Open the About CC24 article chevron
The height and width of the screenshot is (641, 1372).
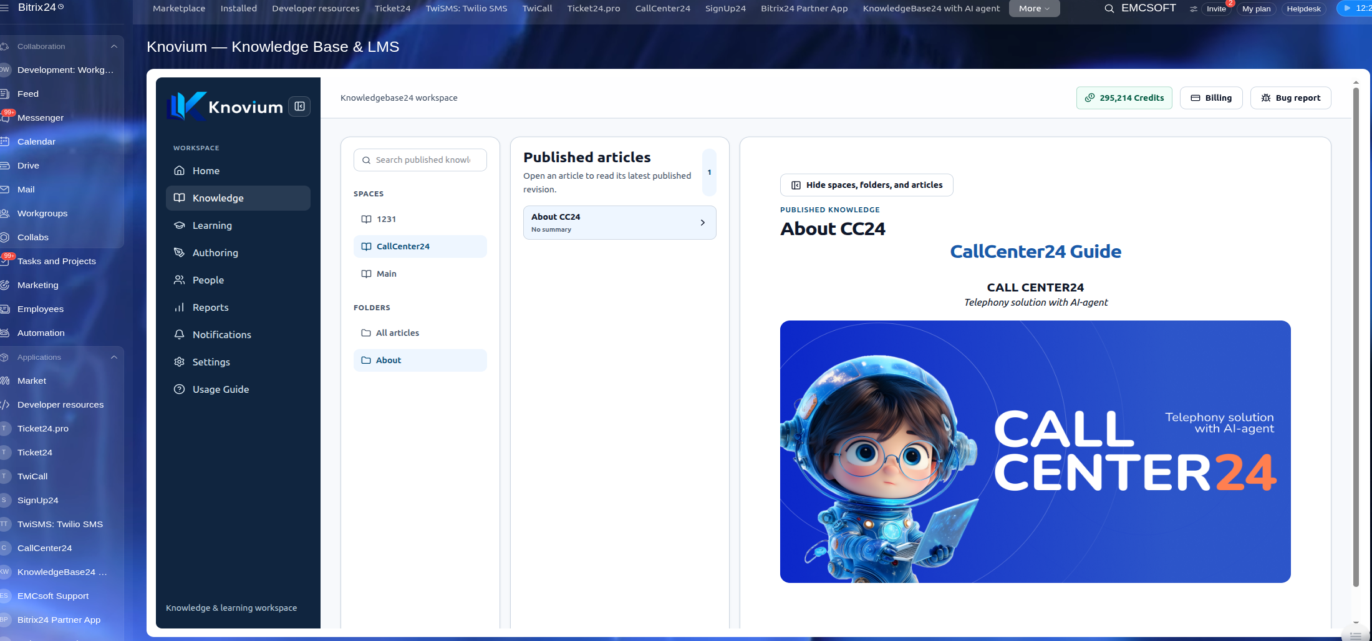pyautogui.click(x=702, y=223)
